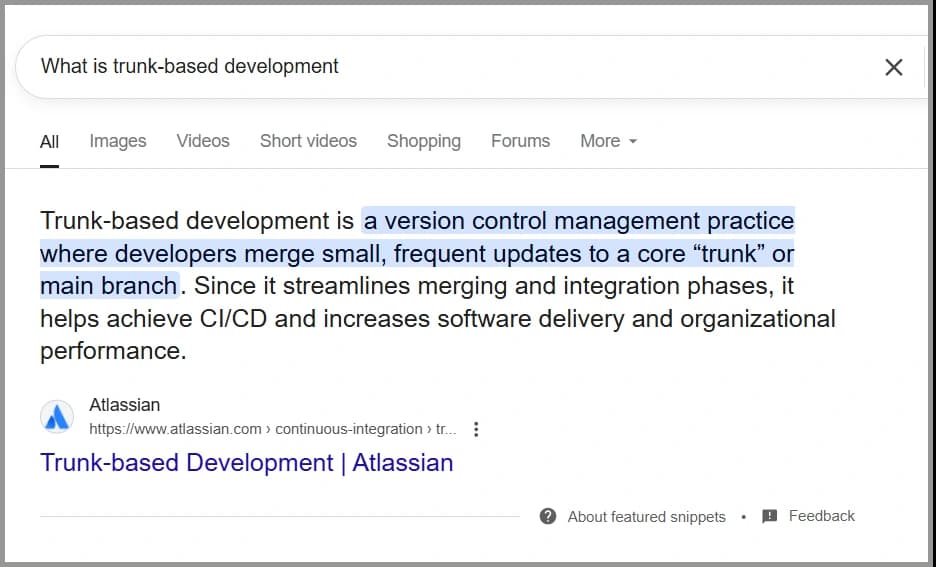Screen dimensions: 936x567
Task: Select the Shopping tab
Action: click(x=424, y=141)
